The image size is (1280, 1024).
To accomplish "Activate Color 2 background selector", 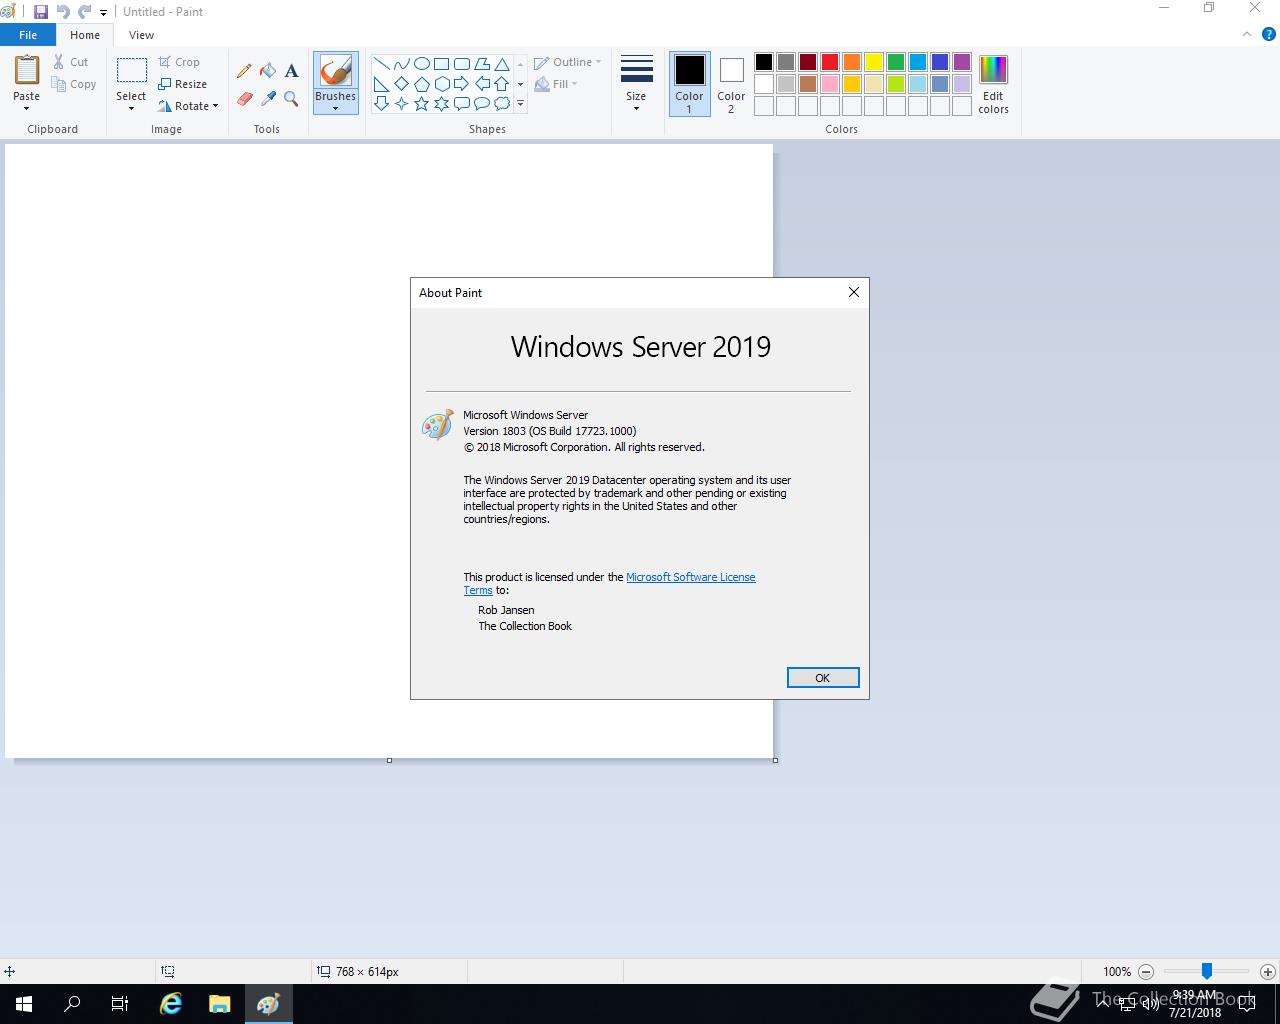I will (x=731, y=83).
